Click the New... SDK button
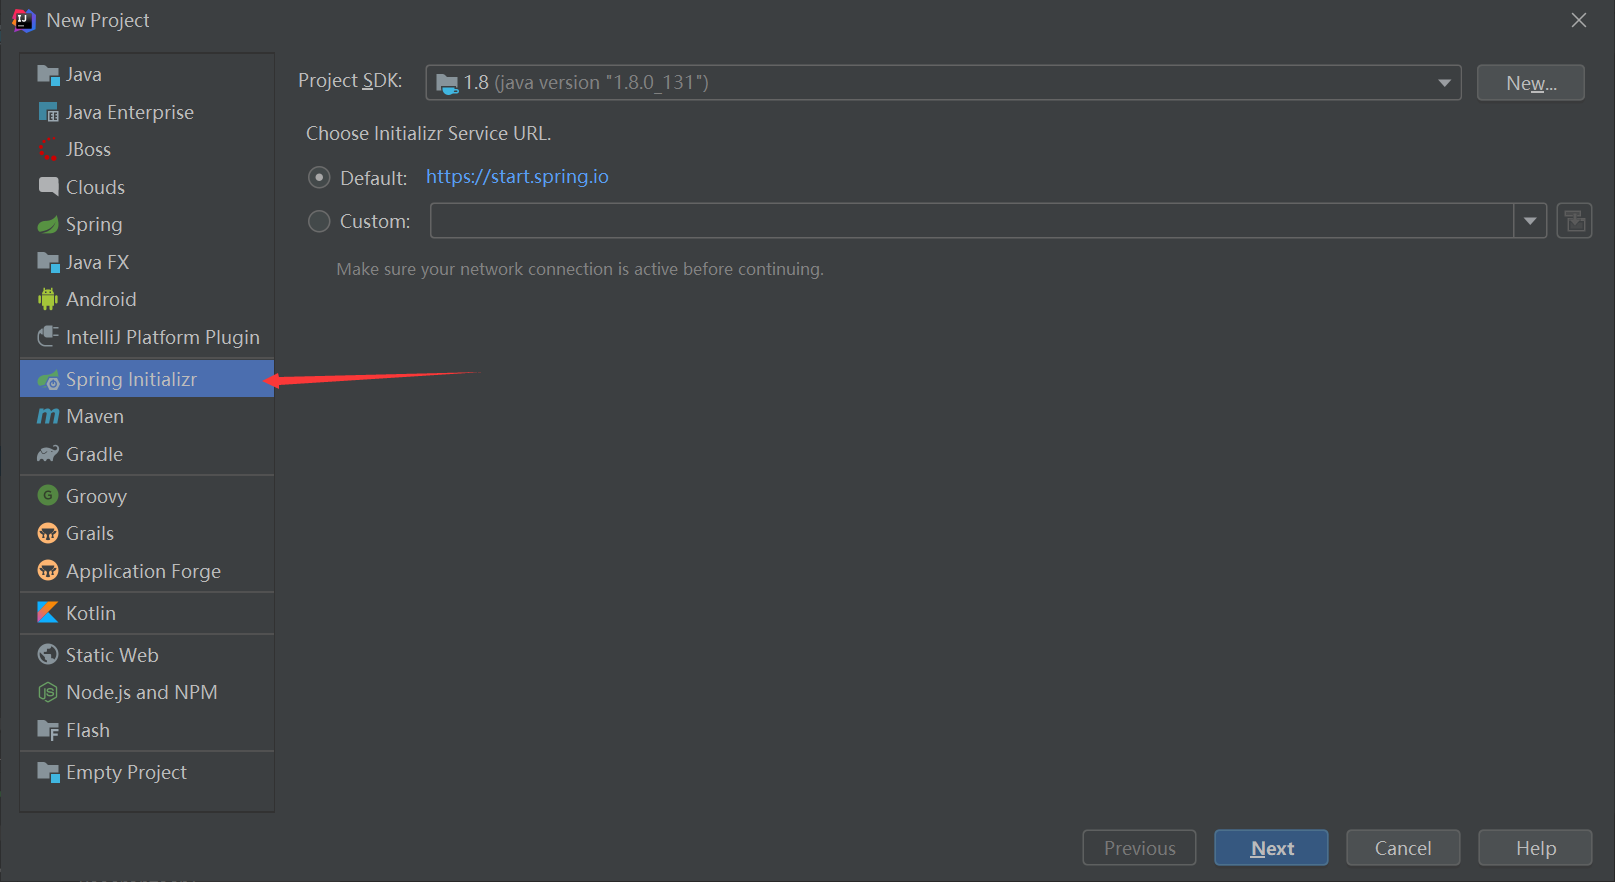This screenshot has width=1615, height=882. (1530, 83)
